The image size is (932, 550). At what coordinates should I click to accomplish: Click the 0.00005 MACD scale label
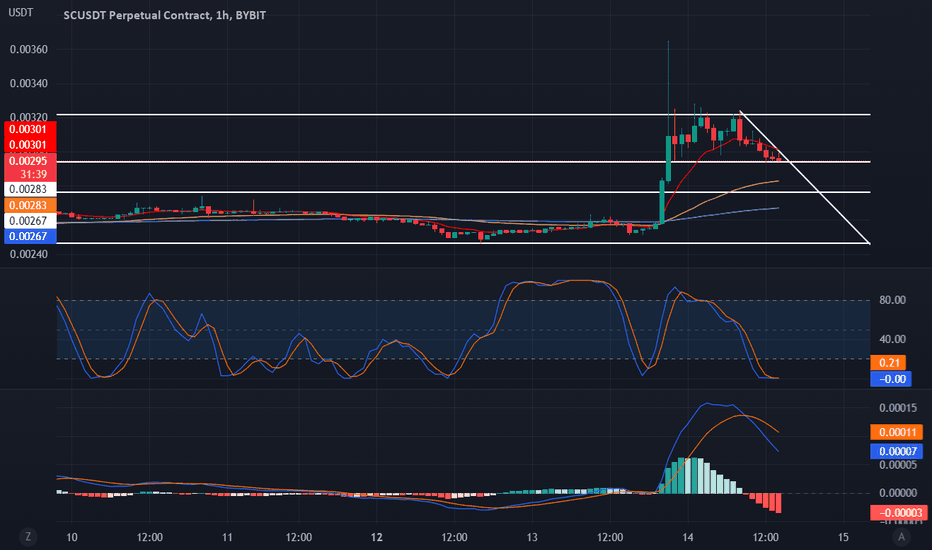898,464
